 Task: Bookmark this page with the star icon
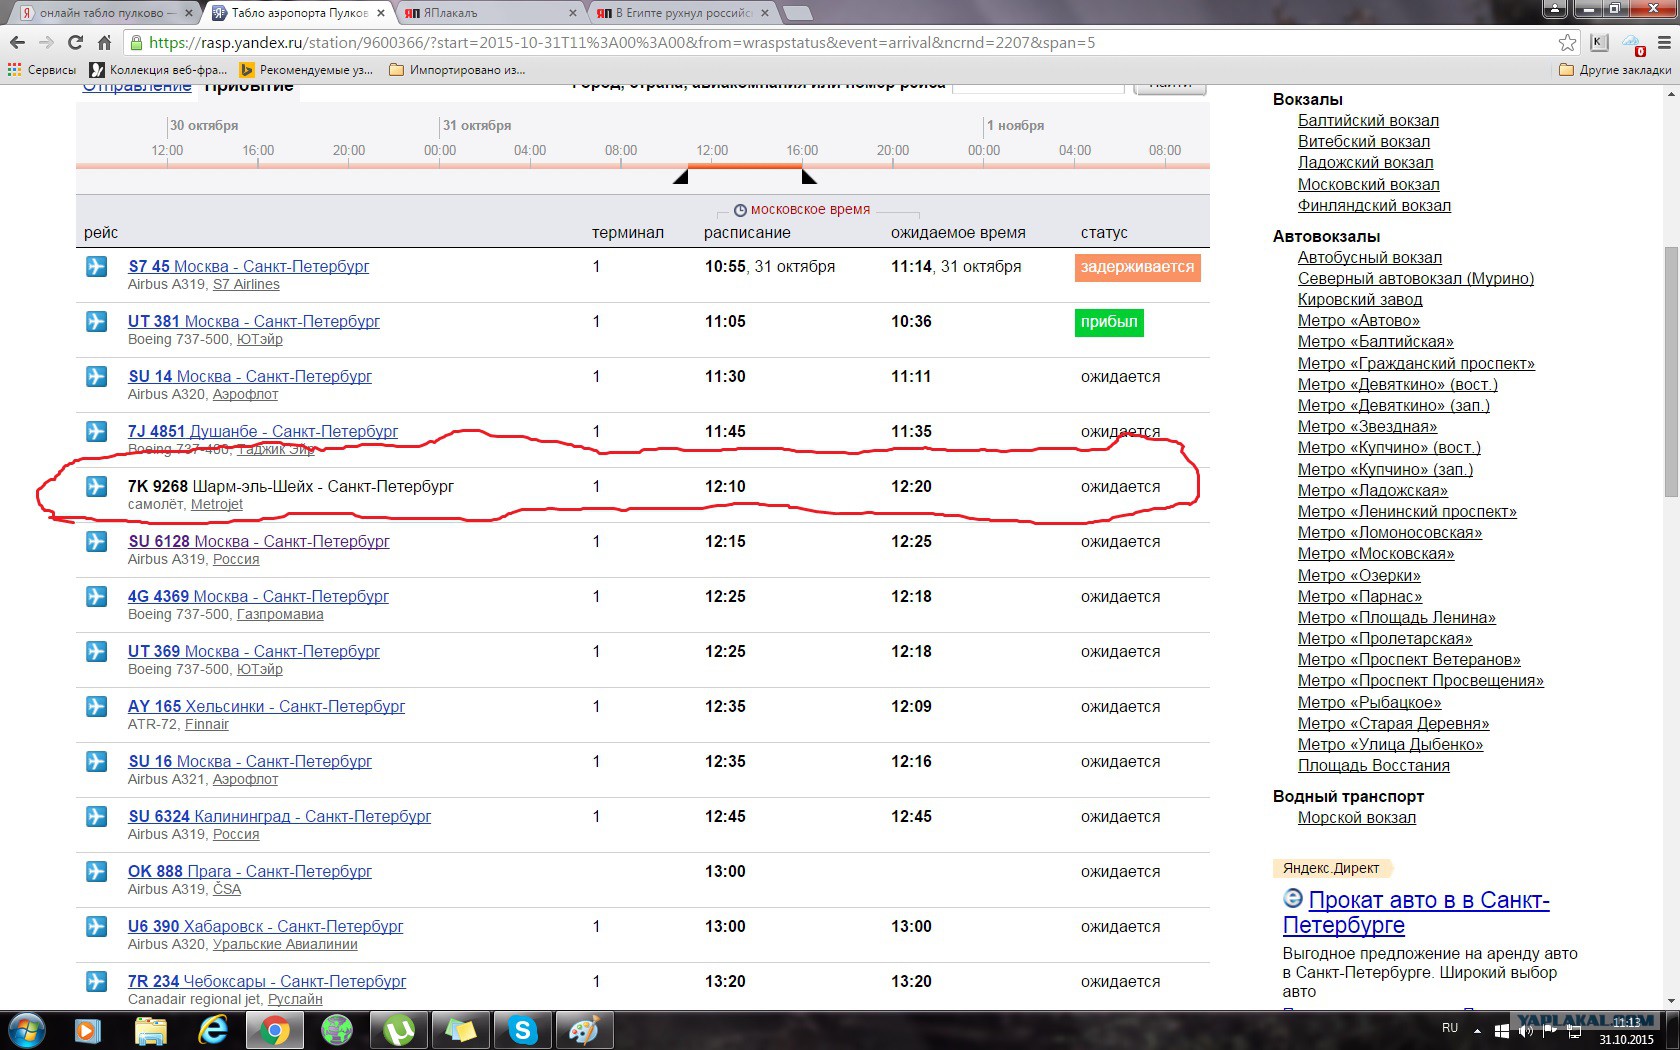[x=1567, y=43]
